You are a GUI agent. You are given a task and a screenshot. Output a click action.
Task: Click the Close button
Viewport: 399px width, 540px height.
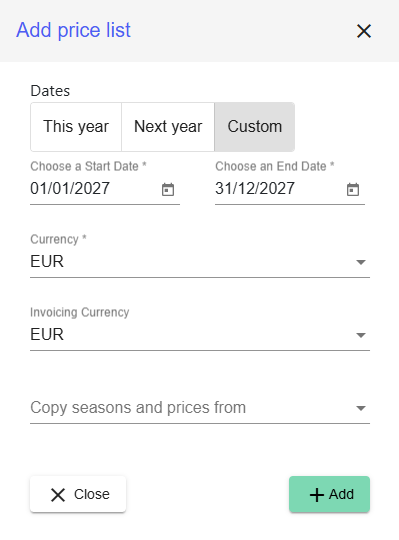(x=78, y=494)
